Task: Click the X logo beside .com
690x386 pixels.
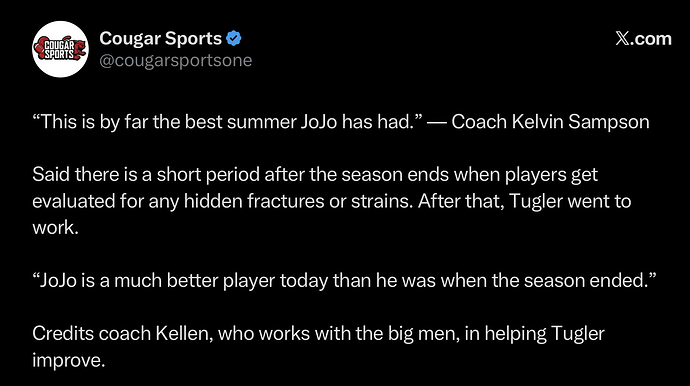Action: click(622, 39)
